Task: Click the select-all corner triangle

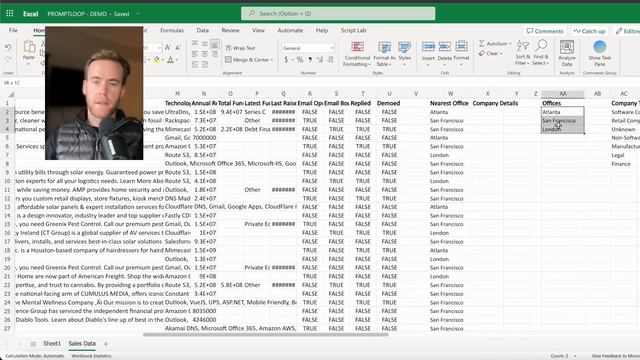Action: click(x=11, y=94)
